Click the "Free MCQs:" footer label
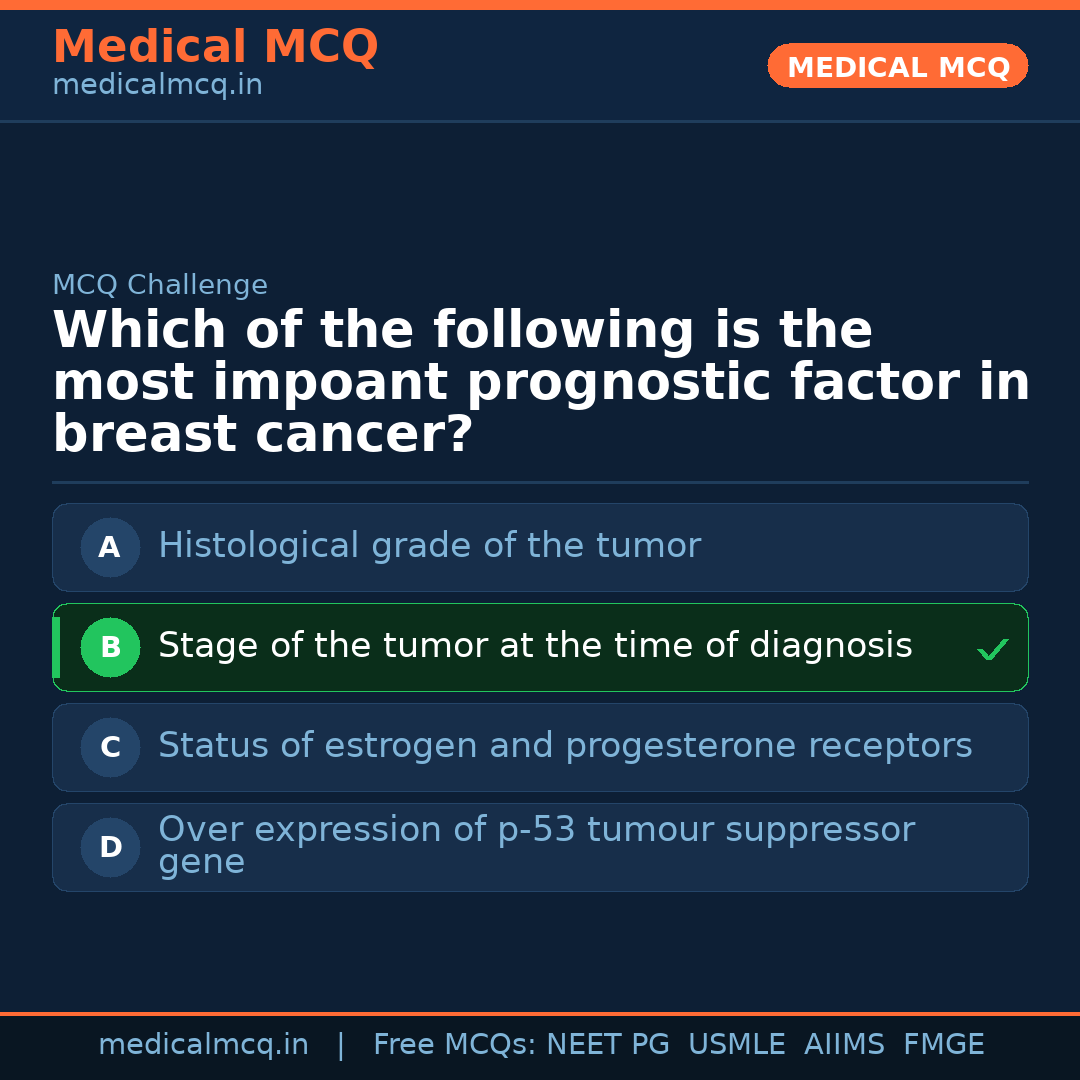 [x=455, y=1045]
